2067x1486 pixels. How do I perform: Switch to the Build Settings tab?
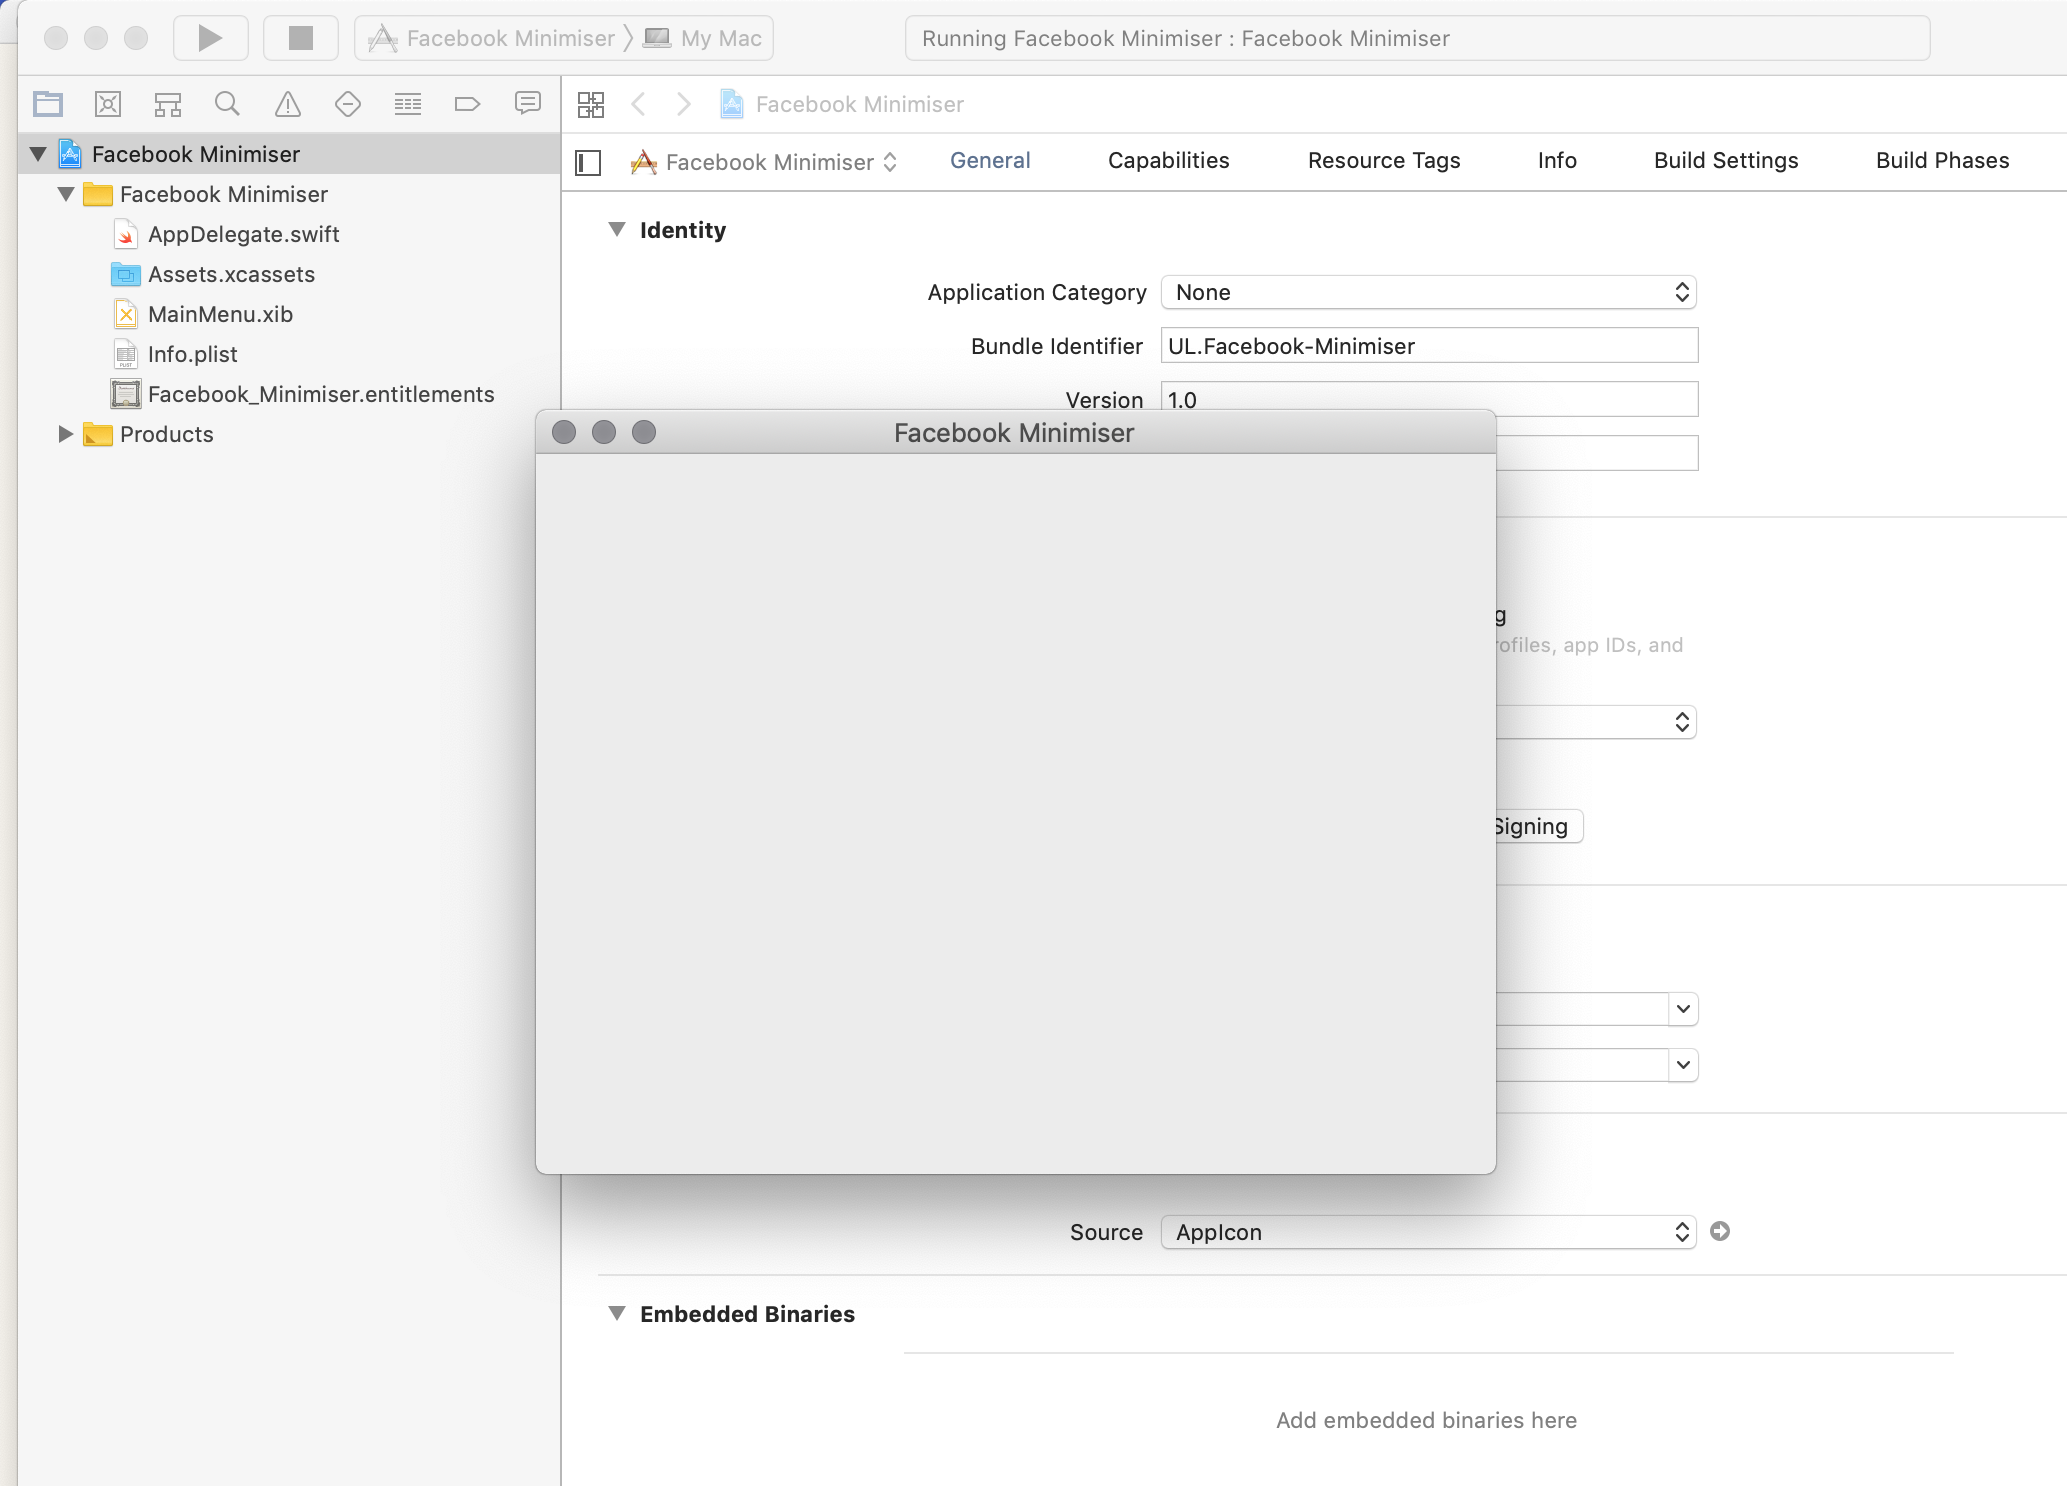click(1725, 159)
